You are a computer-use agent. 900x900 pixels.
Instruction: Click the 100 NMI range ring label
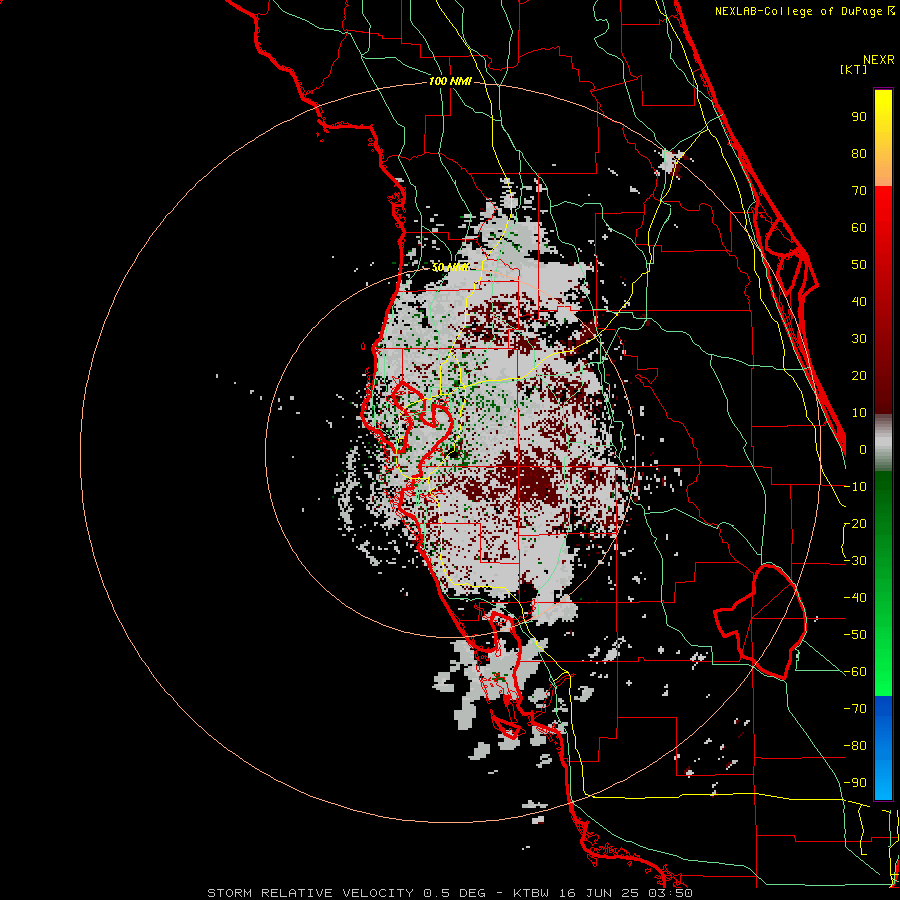pyautogui.click(x=450, y=82)
